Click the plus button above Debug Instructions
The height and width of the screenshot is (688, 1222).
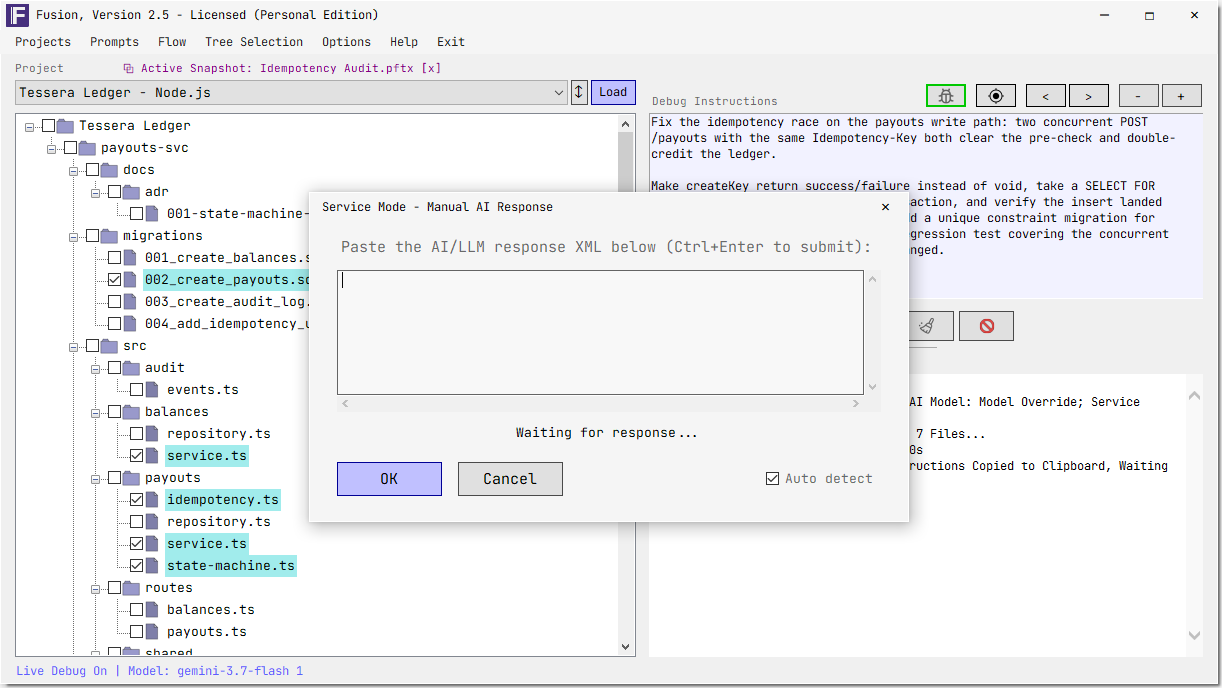(x=1181, y=96)
